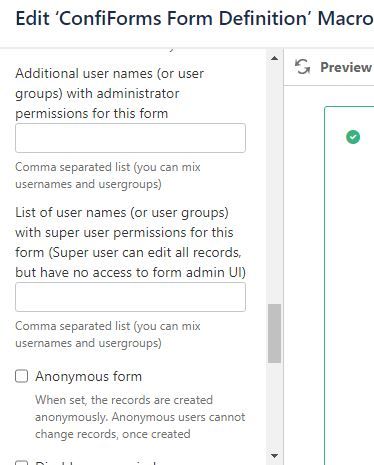Screen dimensions: 374x465
Task: Click the 'Additional user names' field label
Action: (x=110, y=93)
